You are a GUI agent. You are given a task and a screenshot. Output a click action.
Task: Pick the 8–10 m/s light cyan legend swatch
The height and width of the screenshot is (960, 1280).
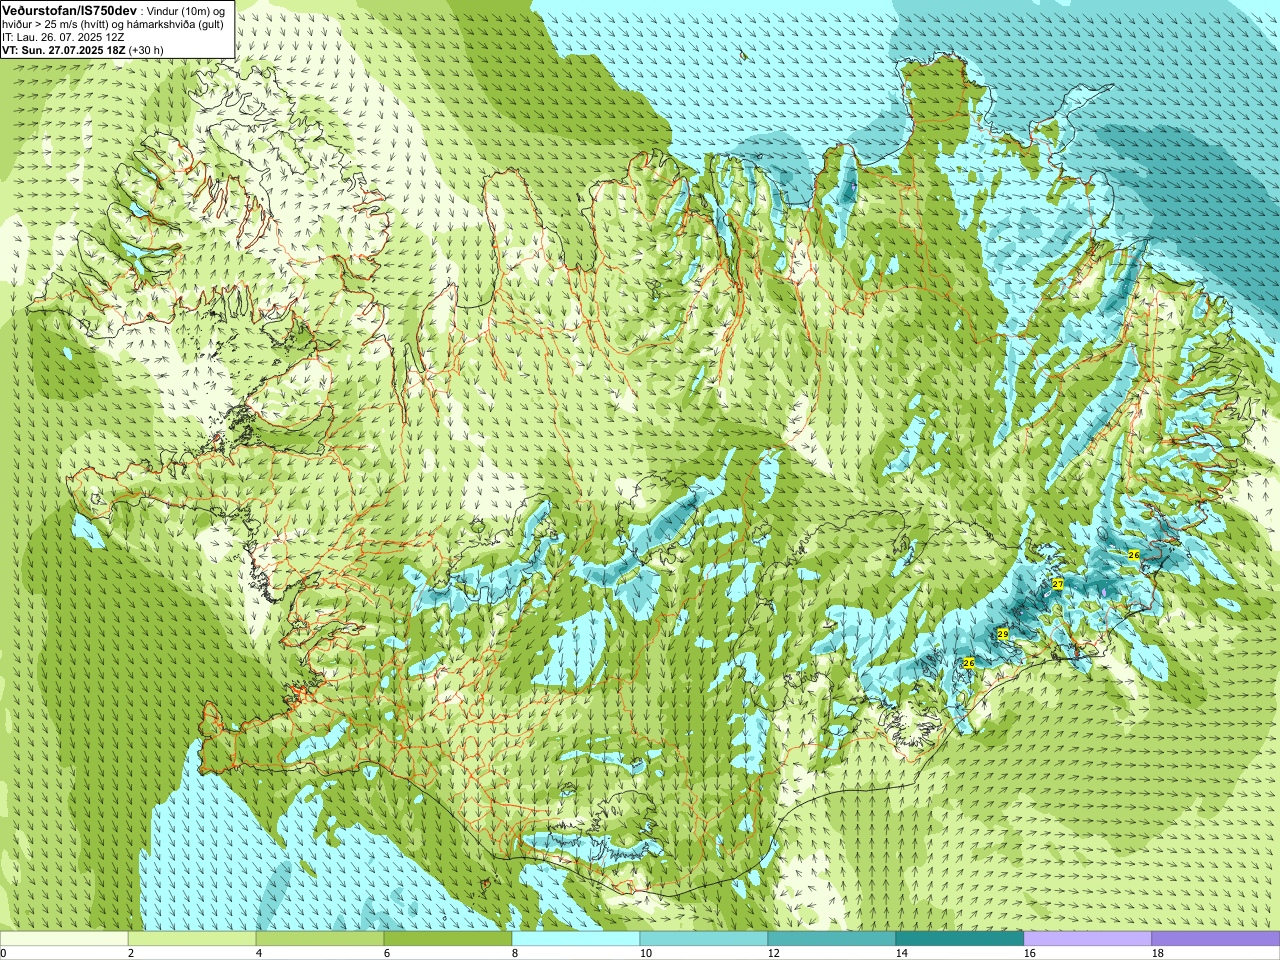pos(576,939)
